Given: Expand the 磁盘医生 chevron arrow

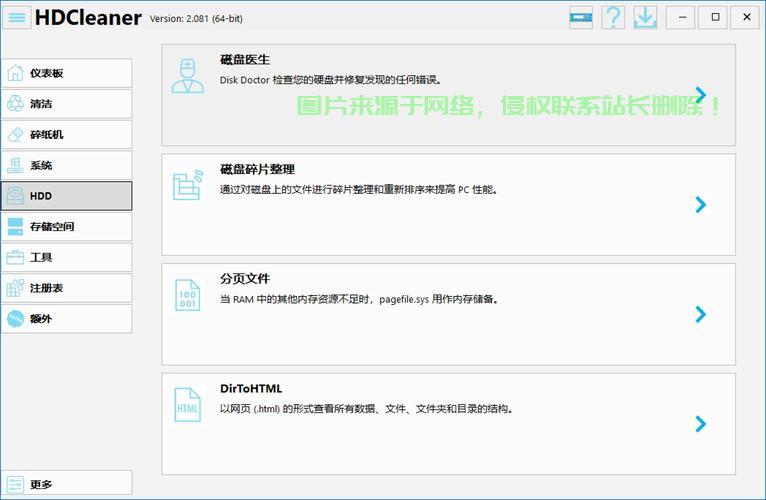Looking at the screenshot, I should [x=701, y=95].
